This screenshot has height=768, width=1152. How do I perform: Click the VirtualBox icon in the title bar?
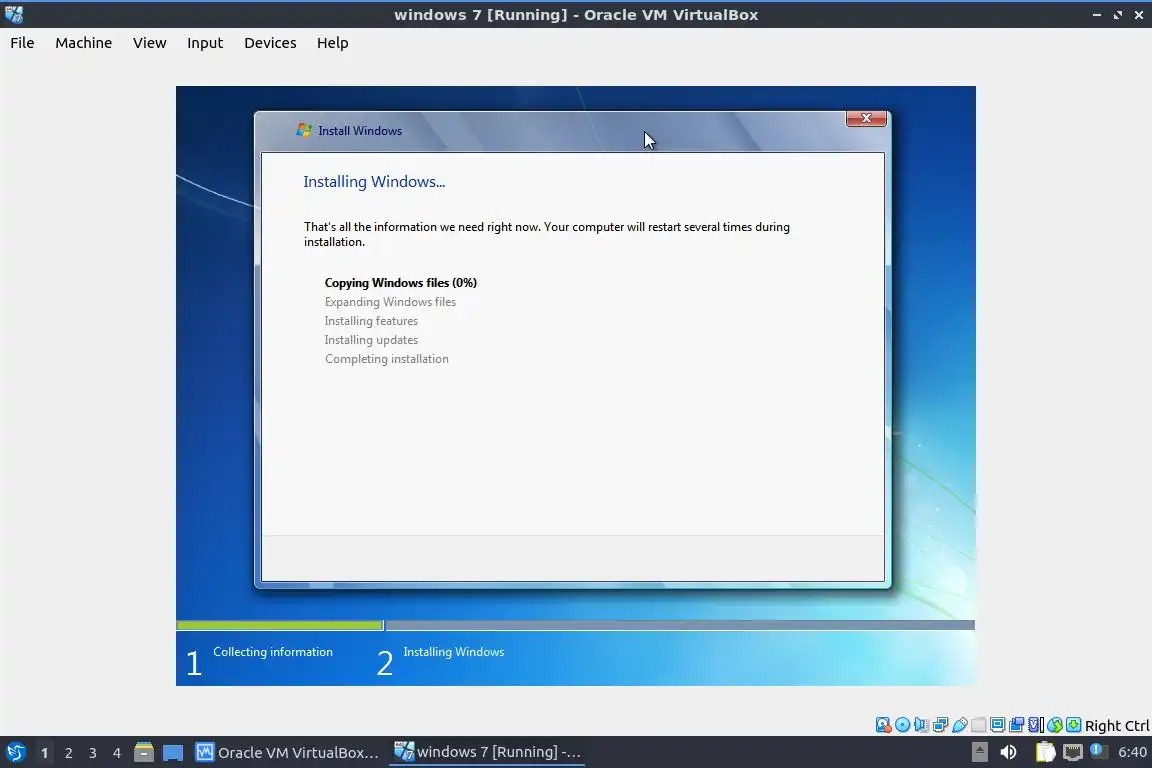tap(13, 14)
